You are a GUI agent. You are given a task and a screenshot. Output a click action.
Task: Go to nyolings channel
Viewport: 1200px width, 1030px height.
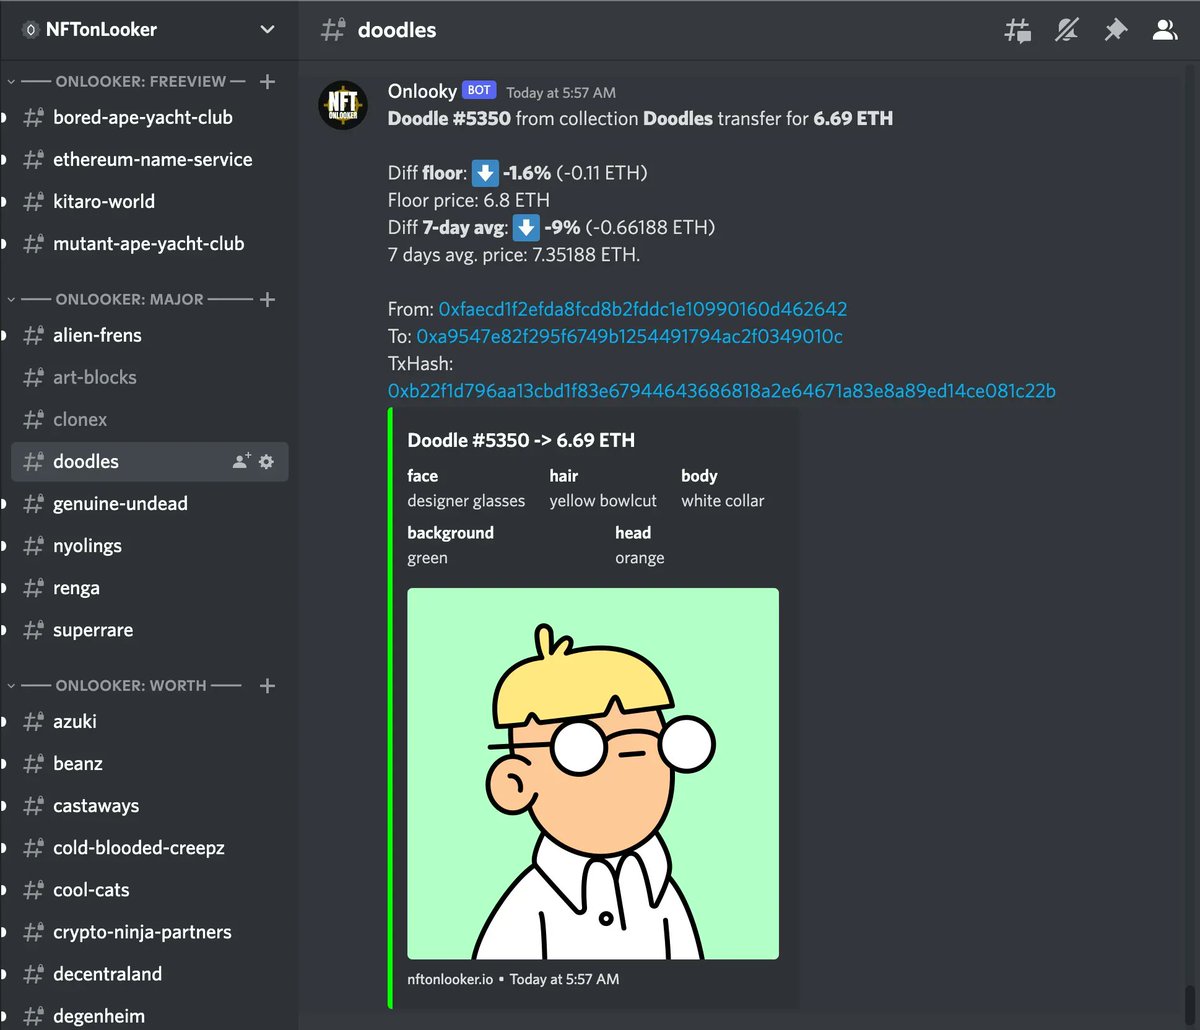point(150,546)
